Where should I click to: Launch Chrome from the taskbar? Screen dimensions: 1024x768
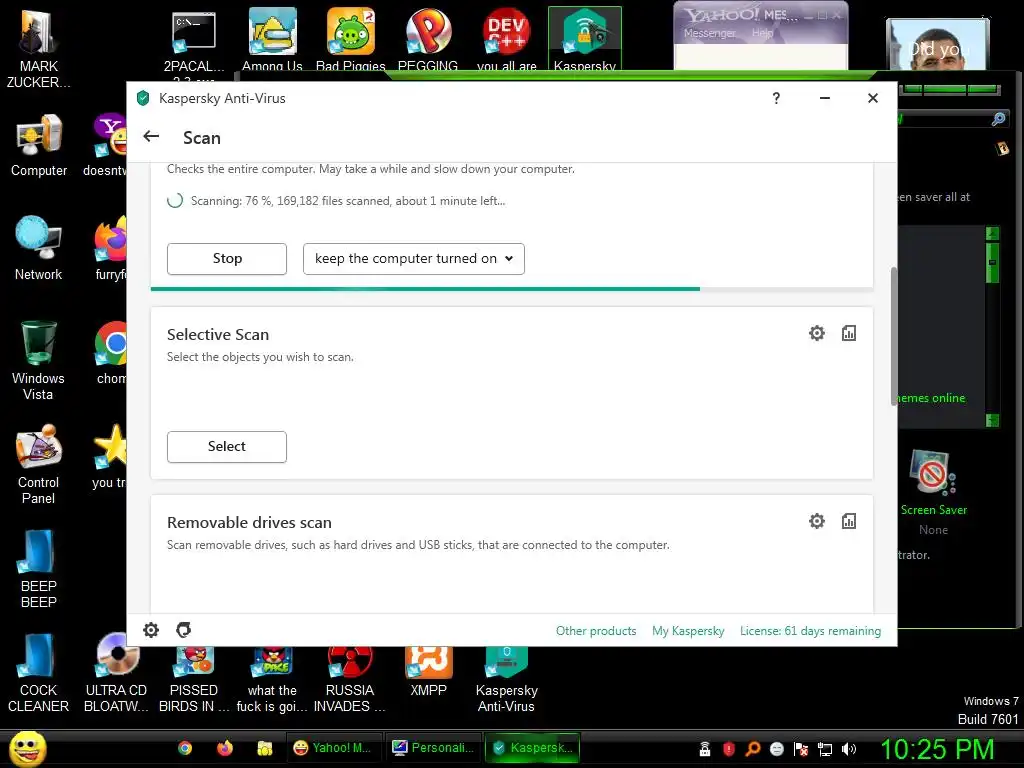pyautogui.click(x=185, y=748)
